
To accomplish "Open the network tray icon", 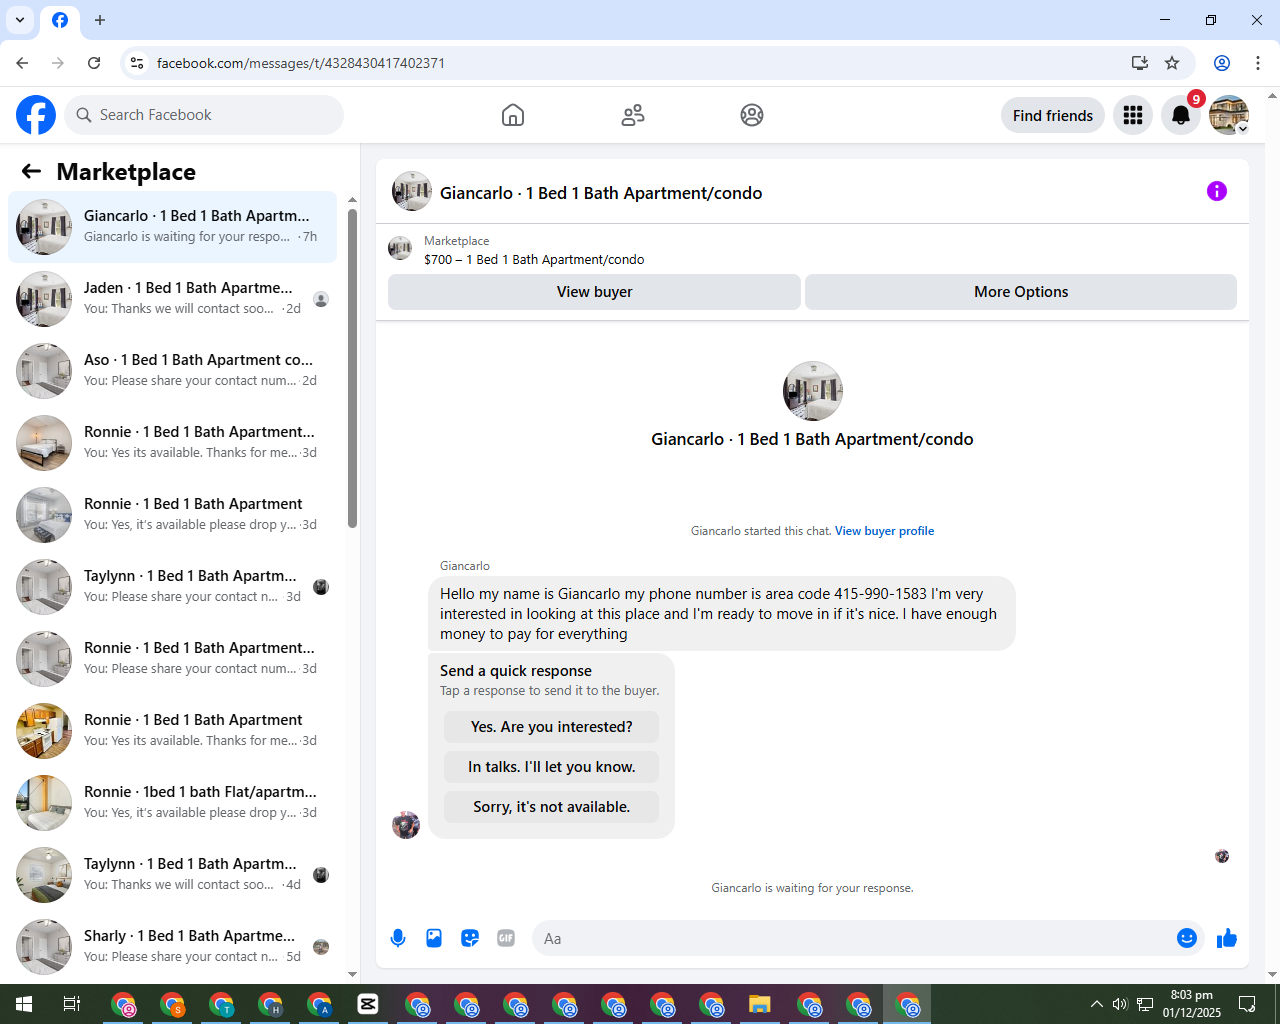I will point(1145,1004).
